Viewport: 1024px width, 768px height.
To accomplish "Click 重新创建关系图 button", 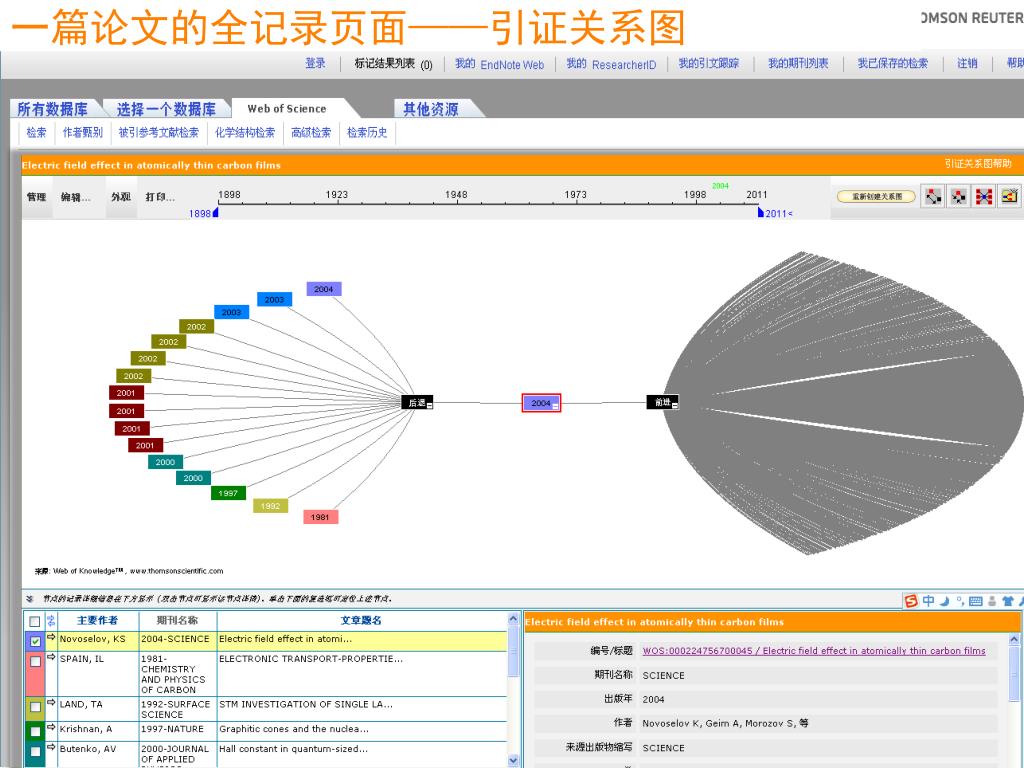I will point(876,196).
